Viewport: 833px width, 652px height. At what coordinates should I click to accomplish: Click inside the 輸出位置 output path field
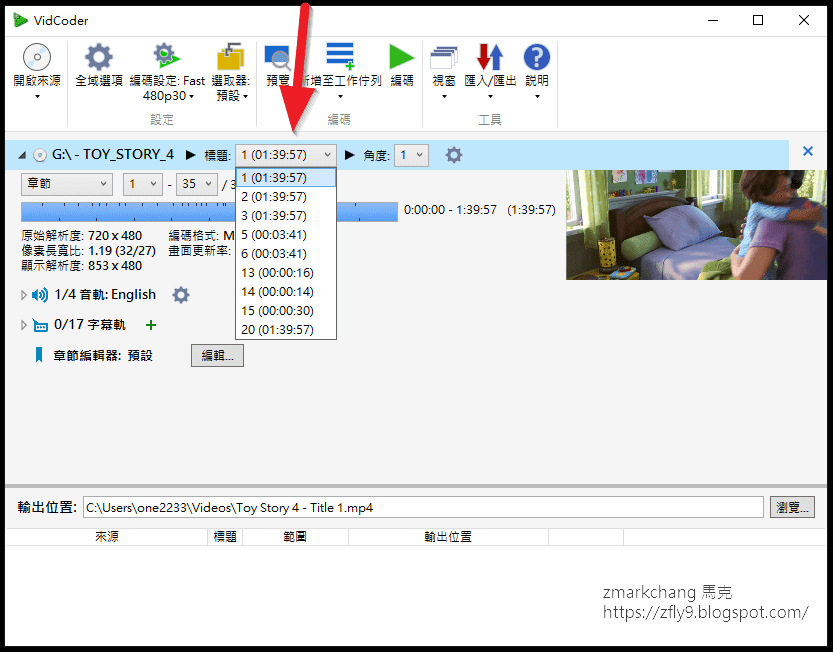400,507
